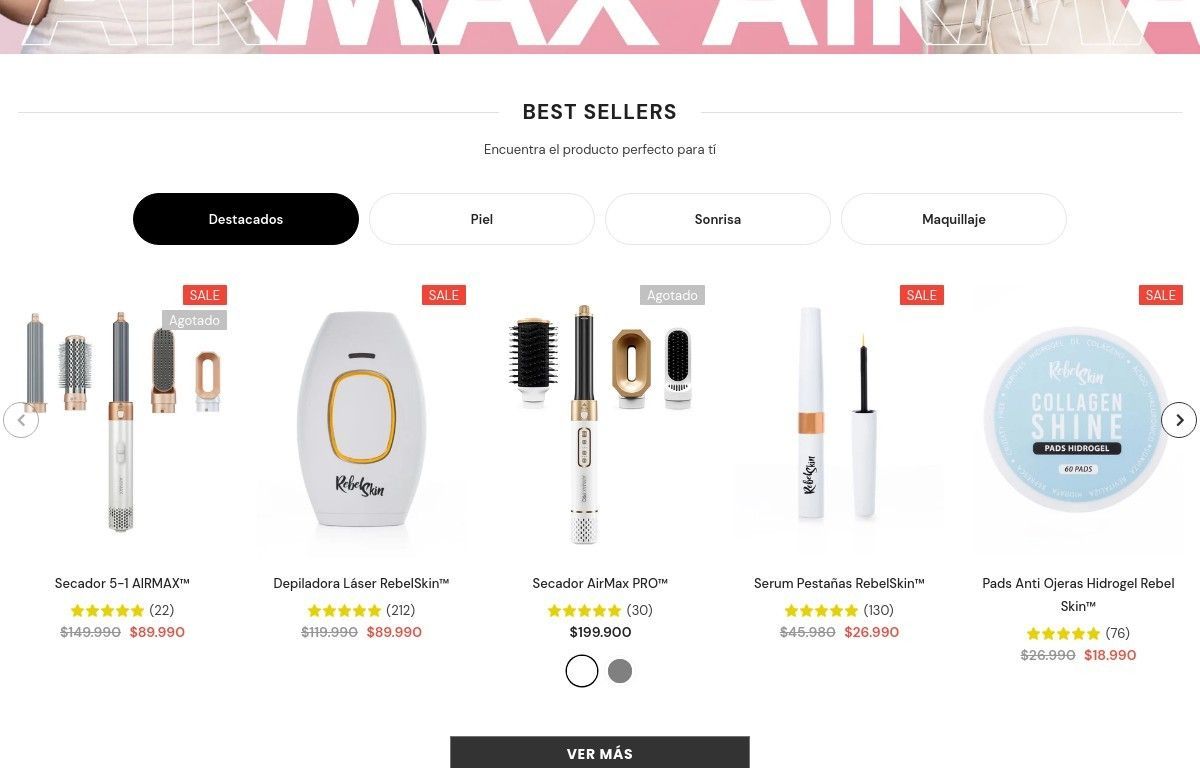Switch to the Sonrisa tab
Image resolution: width=1200 pixels, height=768 pixels.
pos(718,219)
